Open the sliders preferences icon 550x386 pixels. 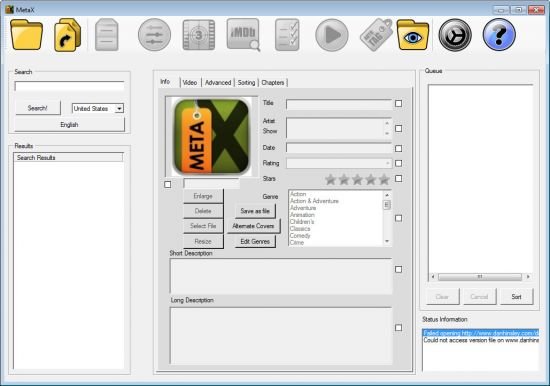(154, 35)
